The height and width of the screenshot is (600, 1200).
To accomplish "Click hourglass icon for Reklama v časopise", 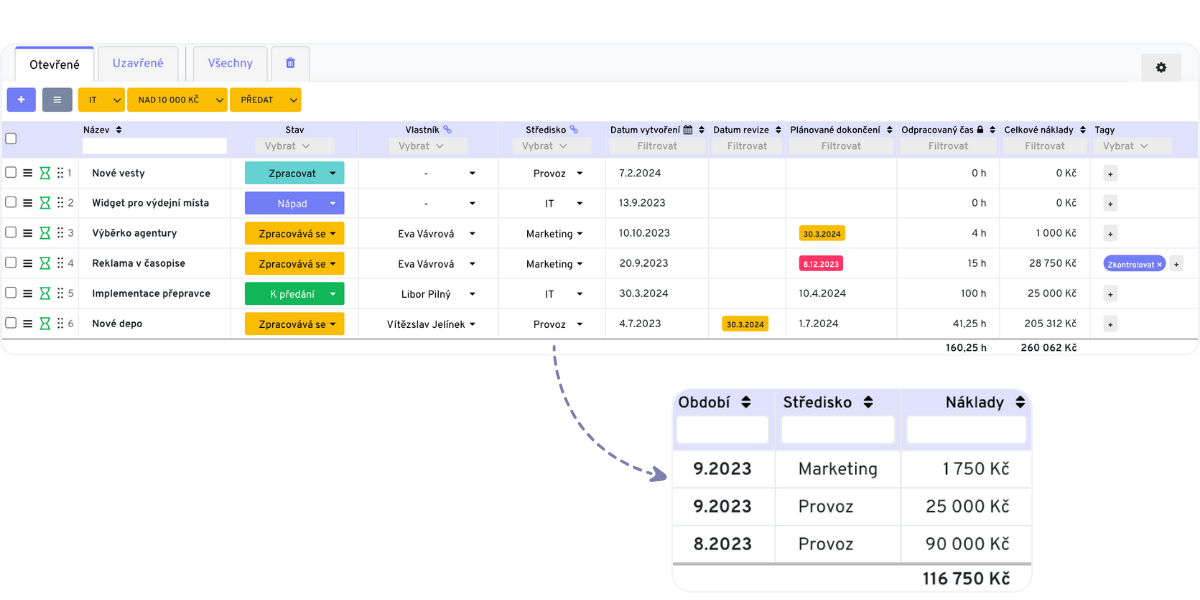I will pyautogui.click(x=45, y=263).
